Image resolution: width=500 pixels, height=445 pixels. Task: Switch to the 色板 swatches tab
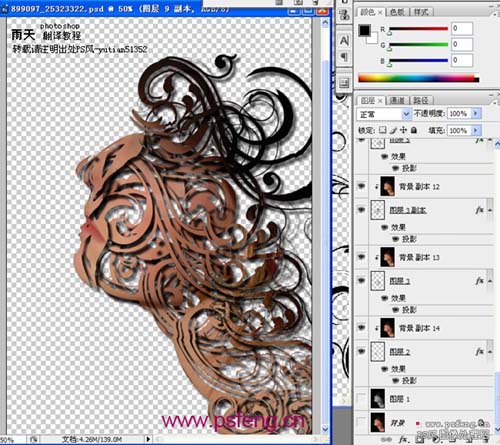tap(397, 12)
